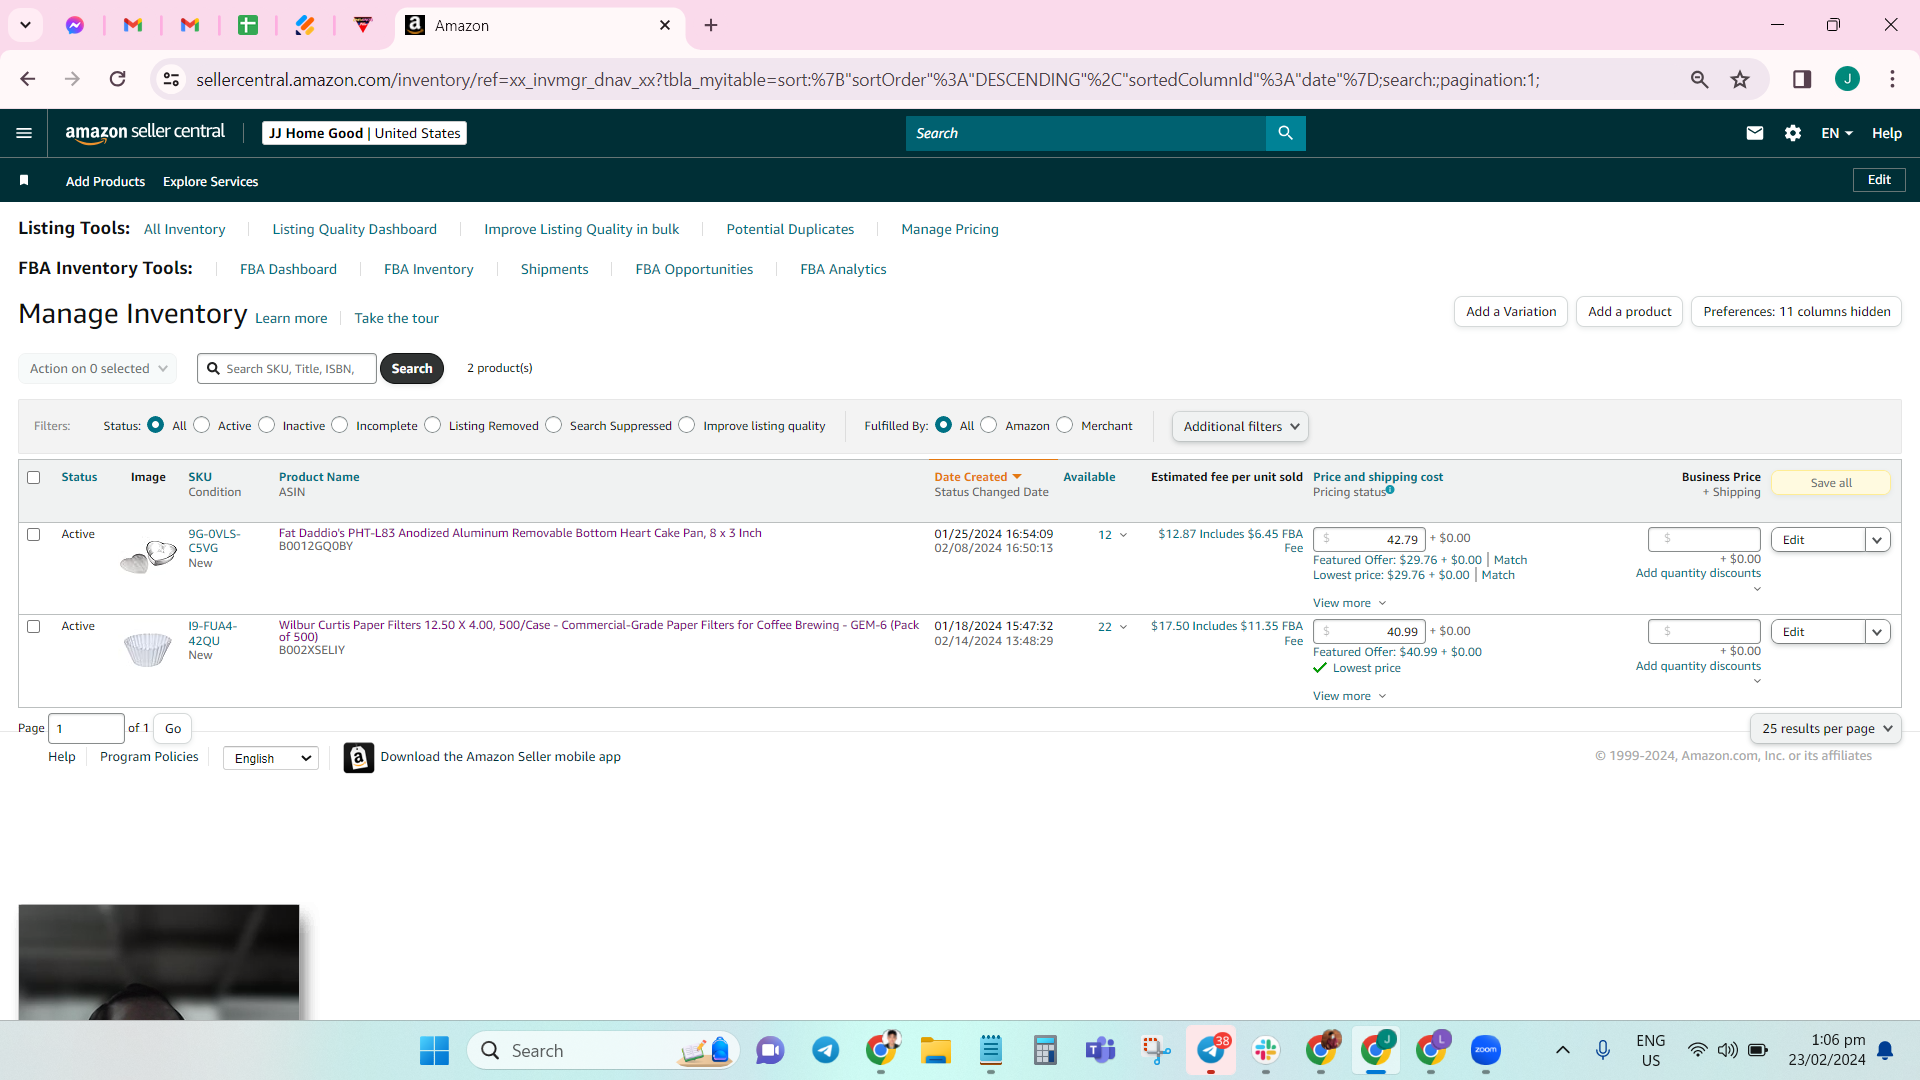Go back using the browser back arrow
The height and width of the screenshot is (1080, 1920).
[x=28, y=79]
